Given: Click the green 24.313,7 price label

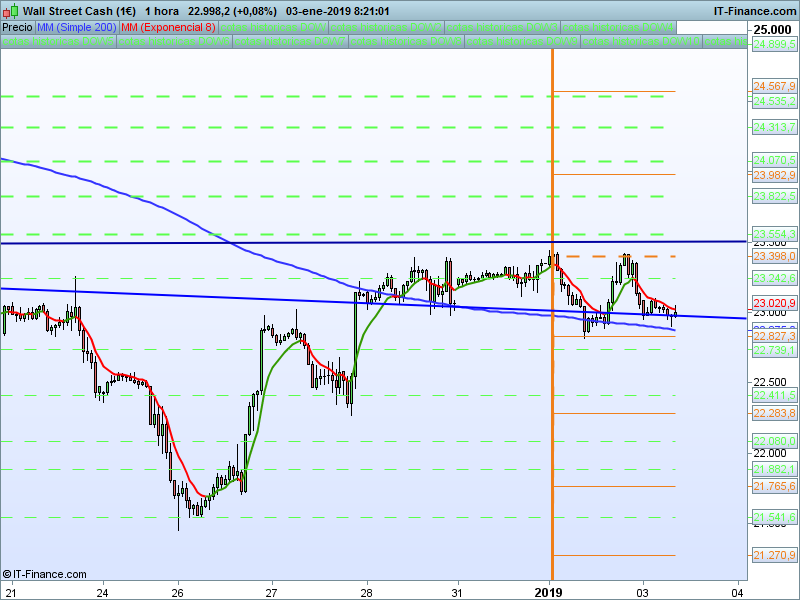Looking at the screenshot, I should point(774,127).
